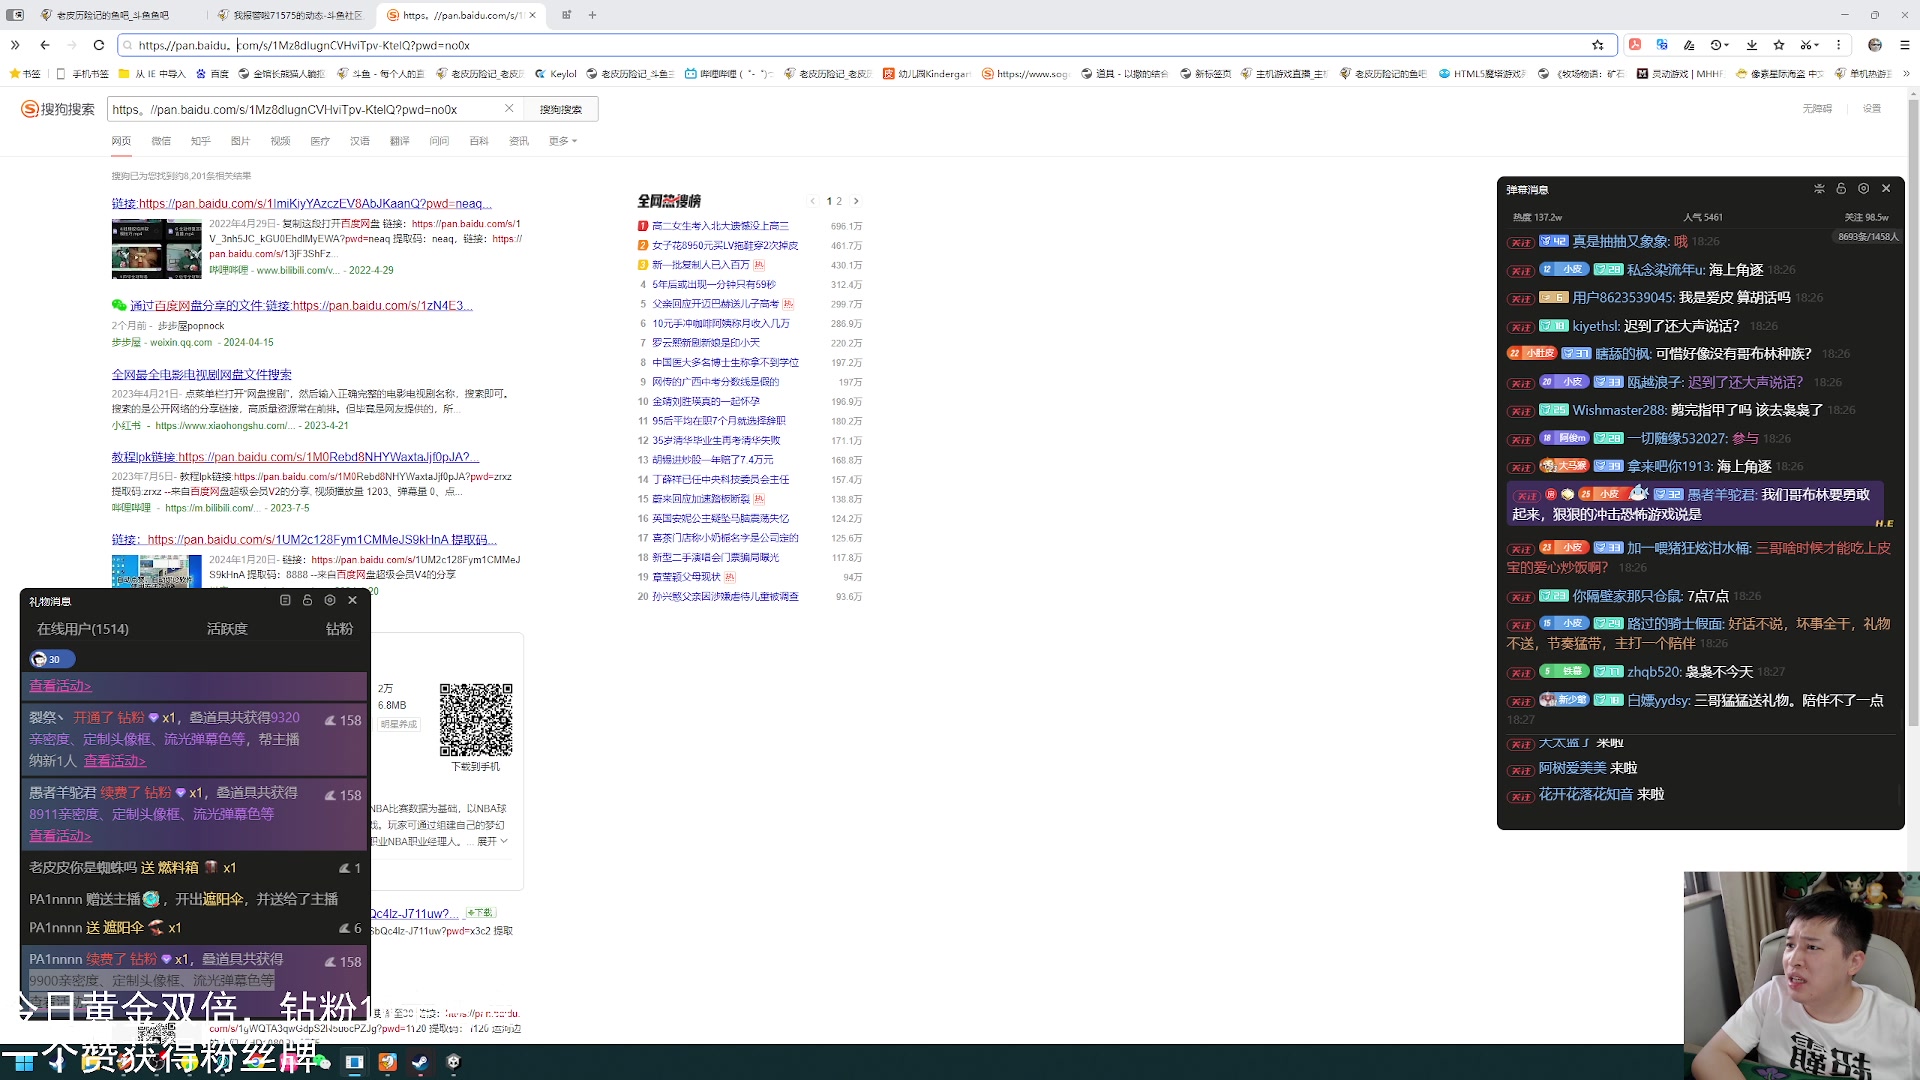The width and height of the screenshot is (1920, 1080).
Task: Expand the sidebar with the double-chevron icon
Action: coord(15,45)
